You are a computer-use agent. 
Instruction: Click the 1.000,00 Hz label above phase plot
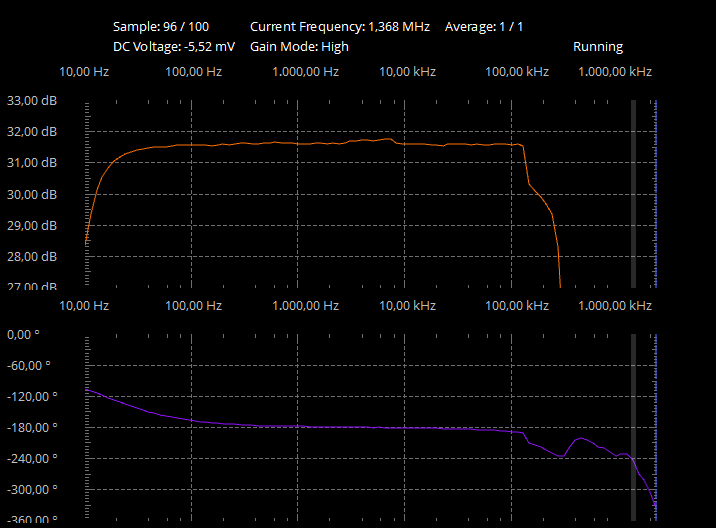coord(305,306)
